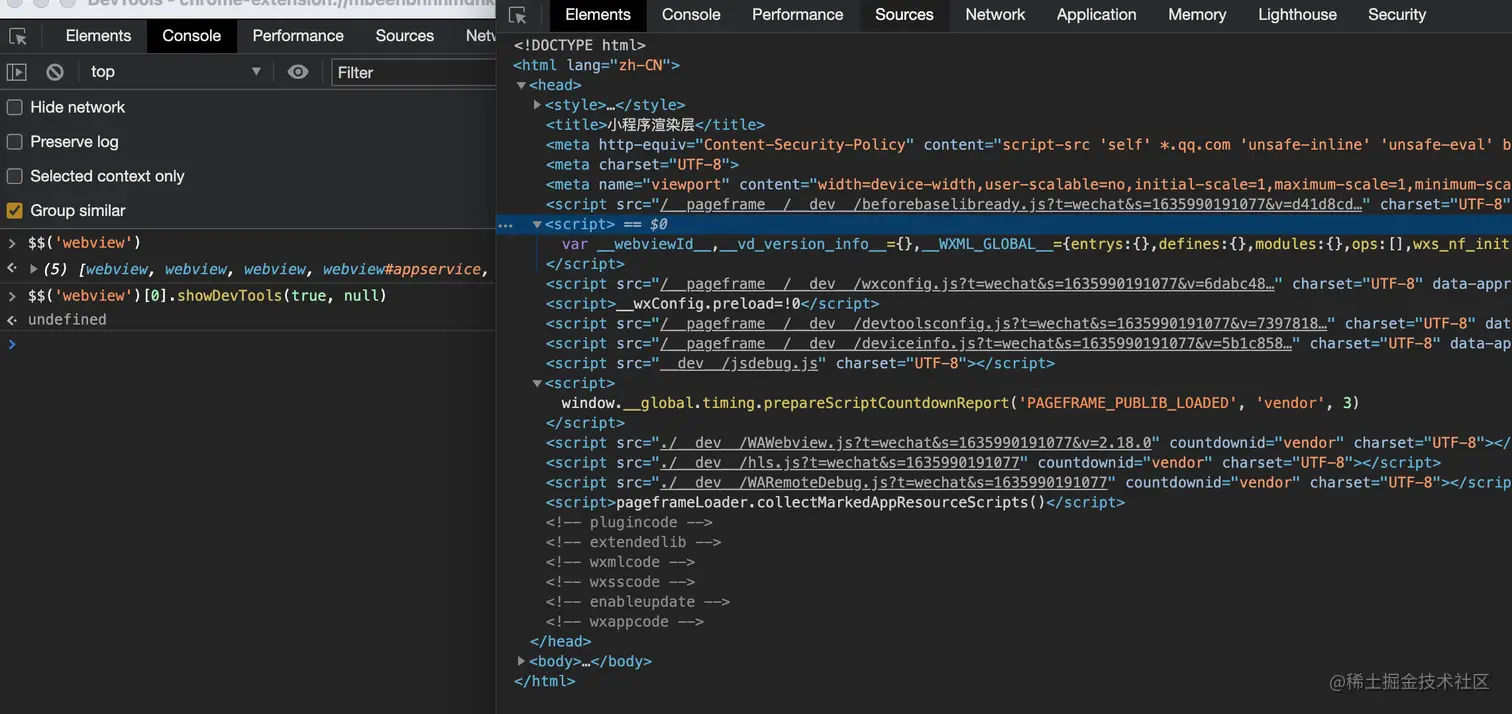Click inspect element icon in right DevTools window
The image size is (1512, 714).
click(517, 15)
